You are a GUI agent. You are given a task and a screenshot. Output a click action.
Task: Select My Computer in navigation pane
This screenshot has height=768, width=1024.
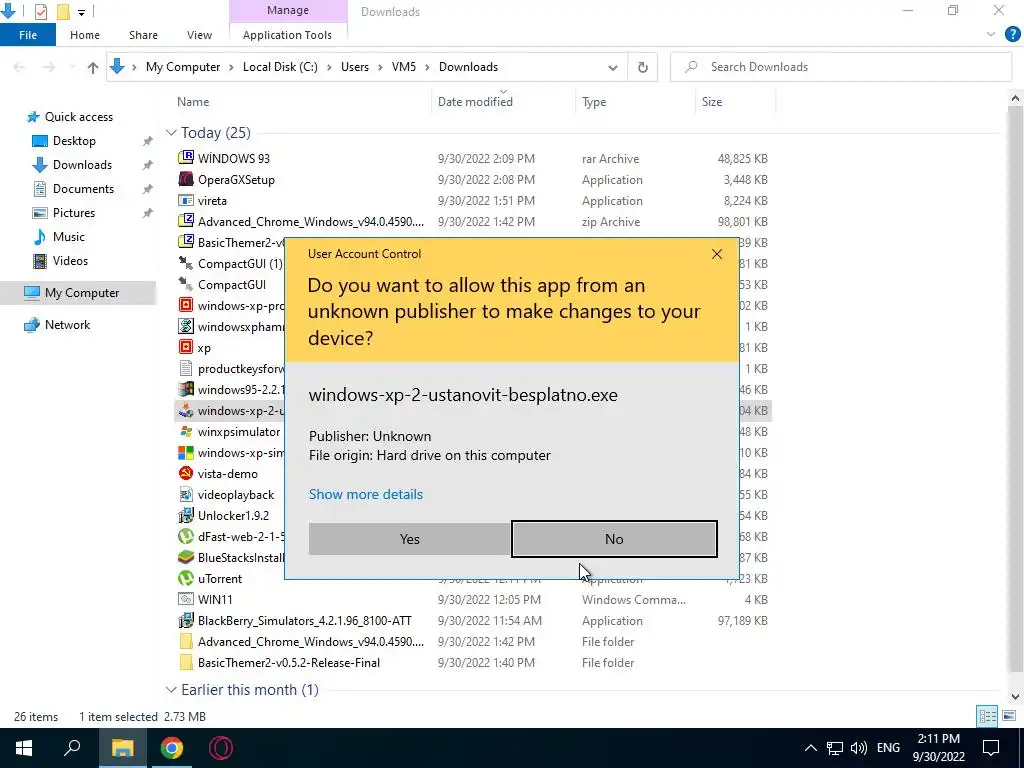coord(78,293)
